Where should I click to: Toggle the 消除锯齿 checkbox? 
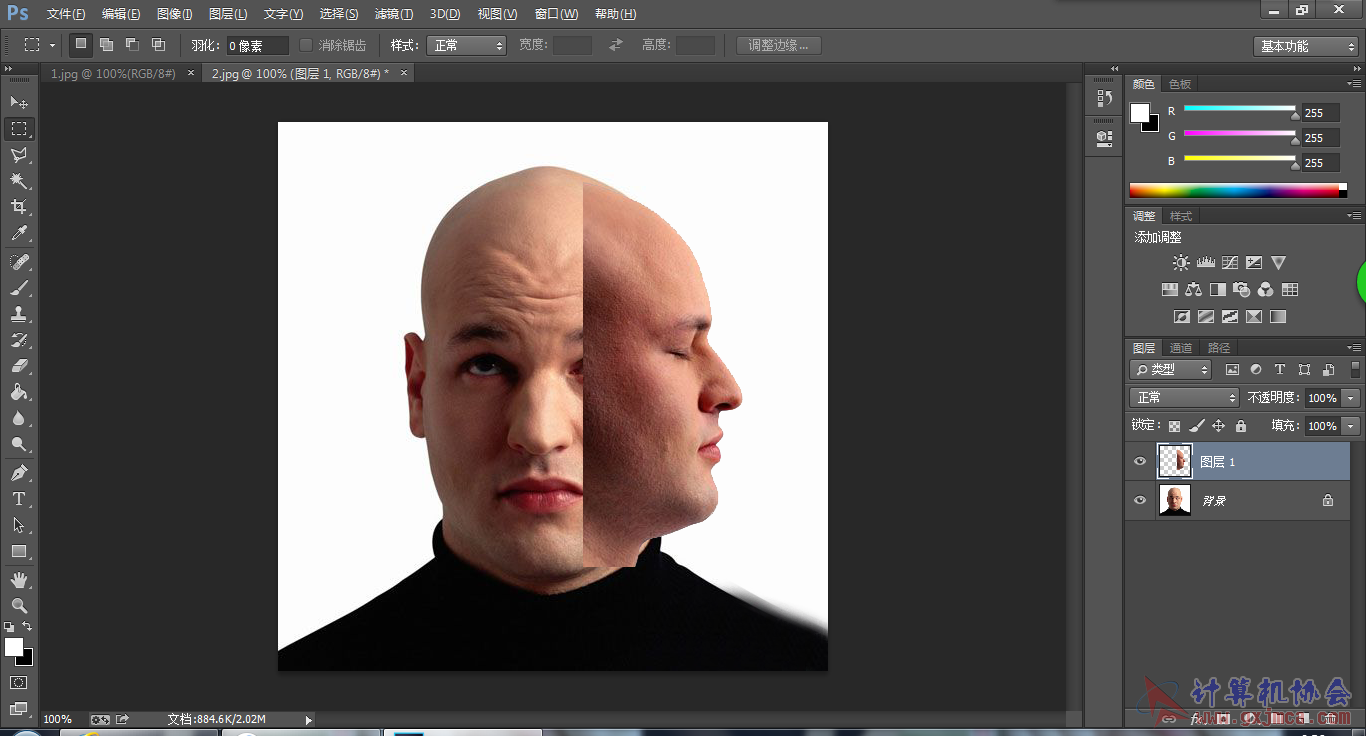pyautogui.click(x=306, y=45)
